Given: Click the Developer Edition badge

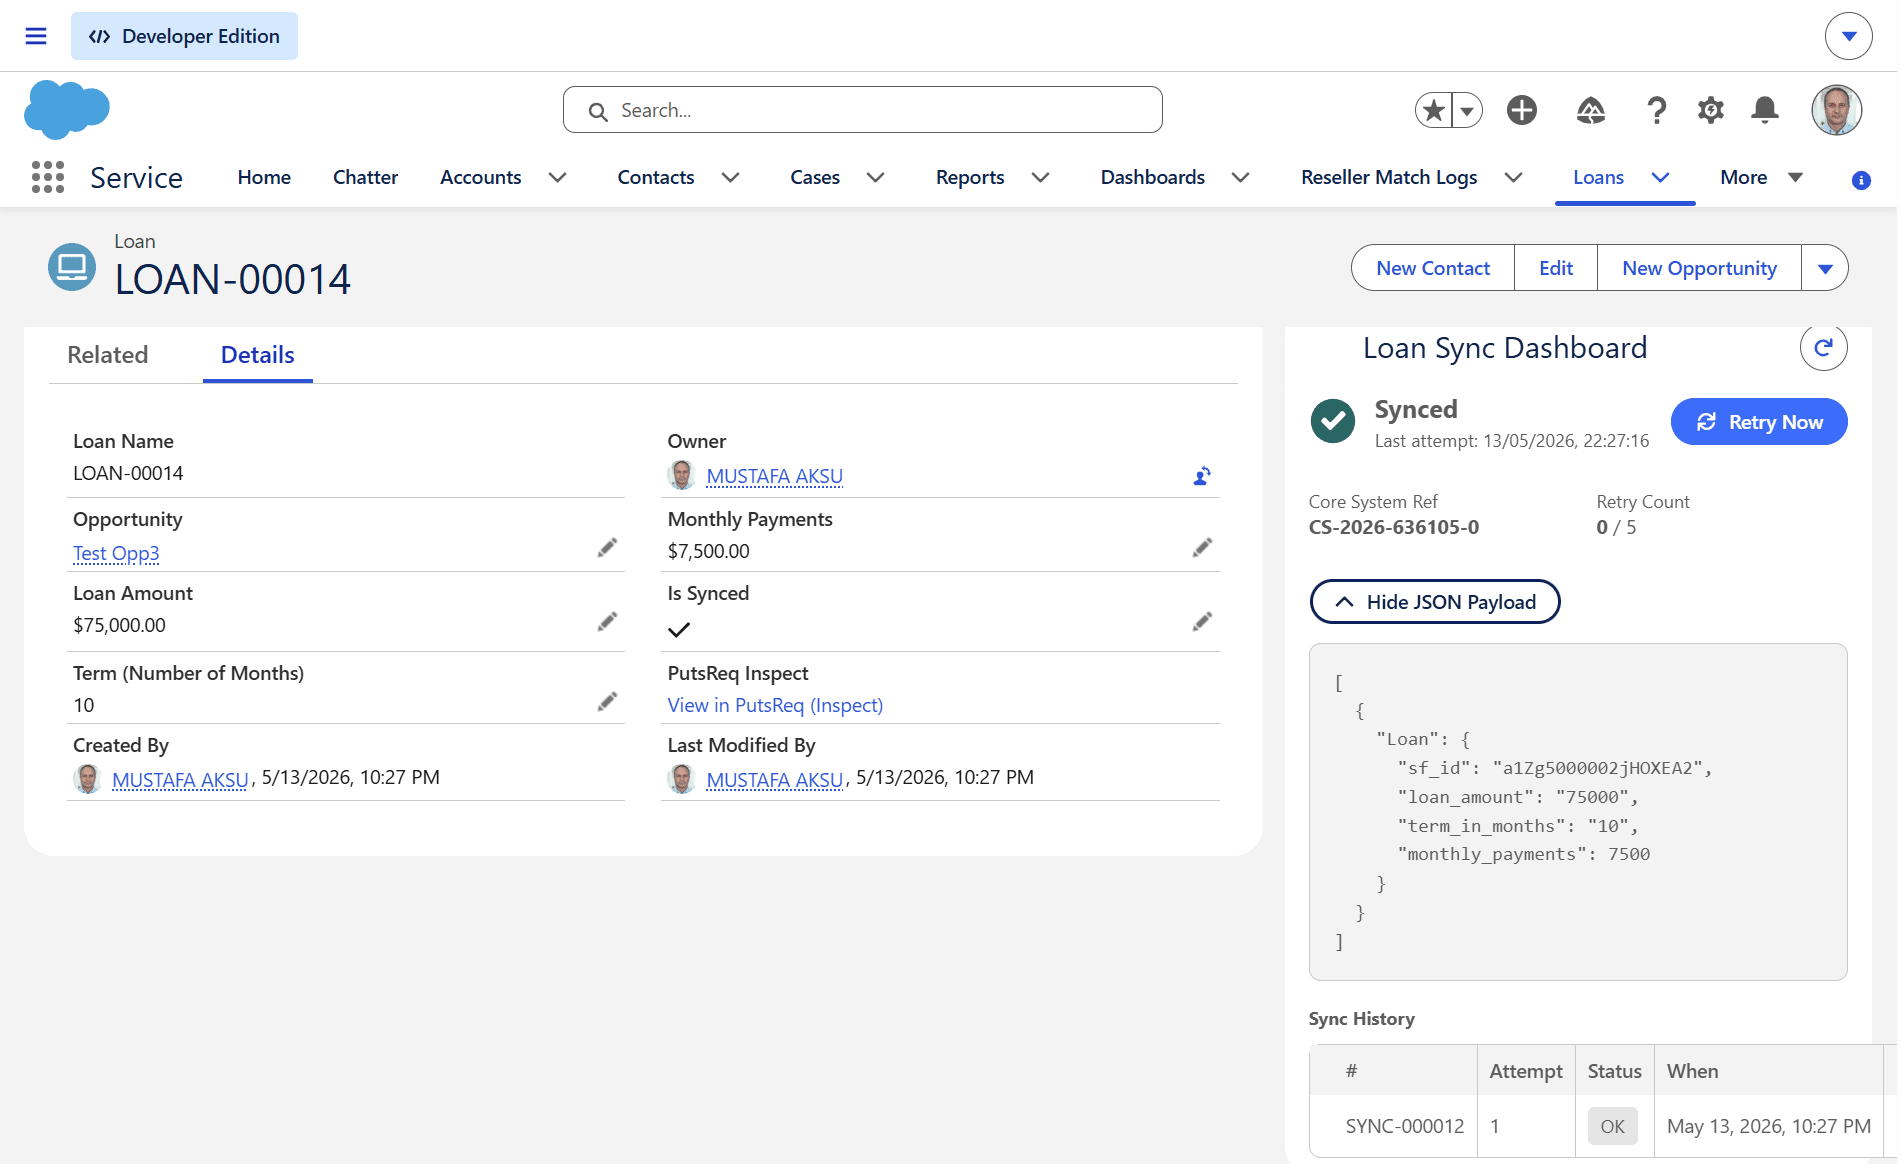Looking at the screenshot, I should (x=184, y=36).
